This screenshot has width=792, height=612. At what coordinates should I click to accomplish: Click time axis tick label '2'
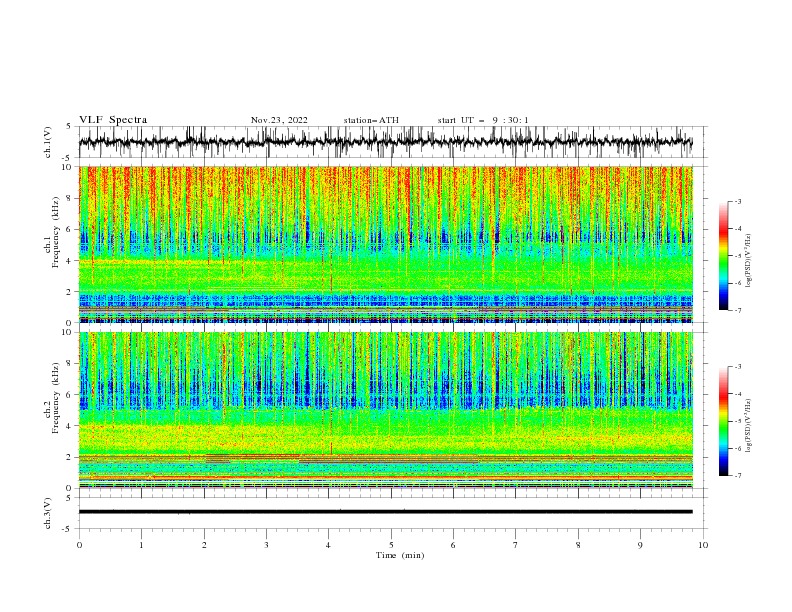(204, 545)
